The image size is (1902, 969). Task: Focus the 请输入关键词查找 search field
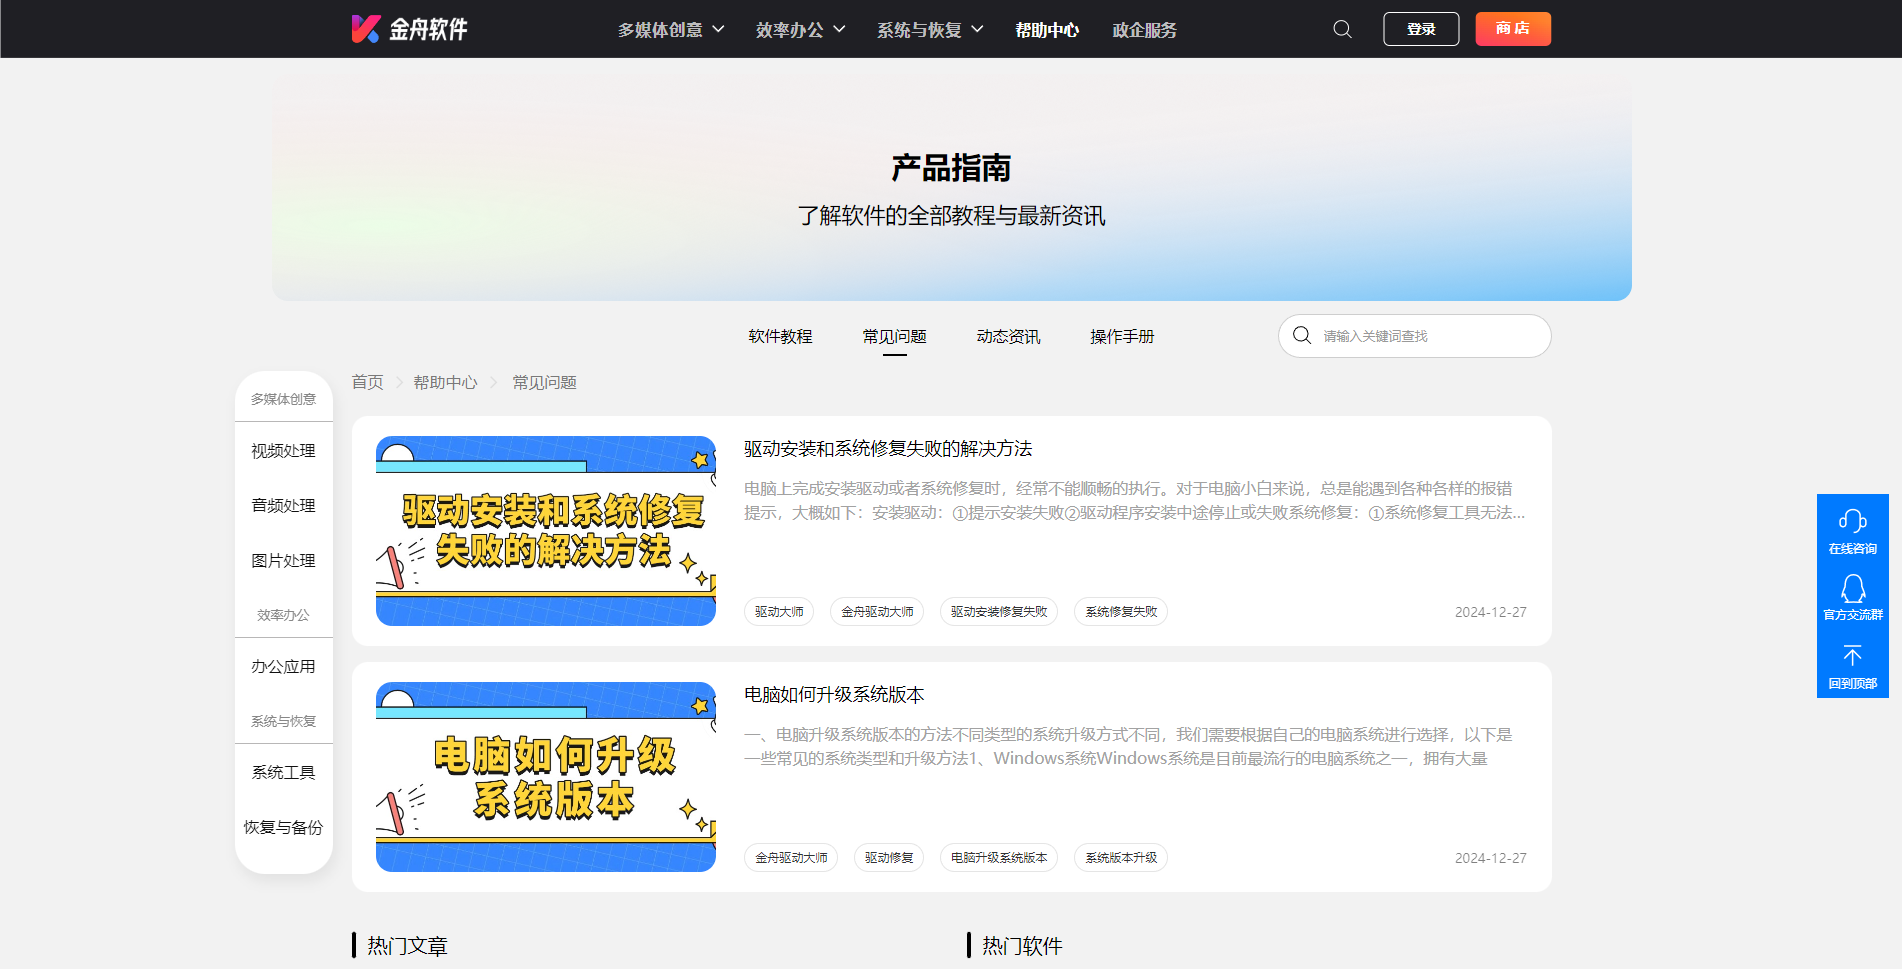tap(1414, 336)
